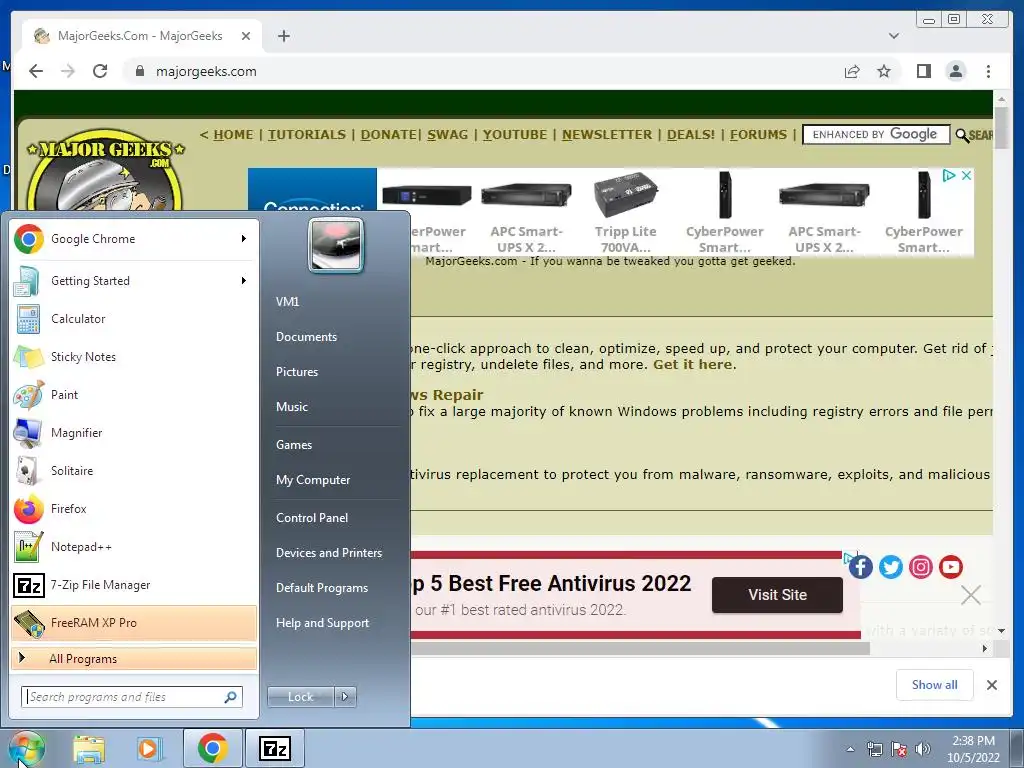
Task: Expand Getting Started submenu arrow
Action: 244,281
